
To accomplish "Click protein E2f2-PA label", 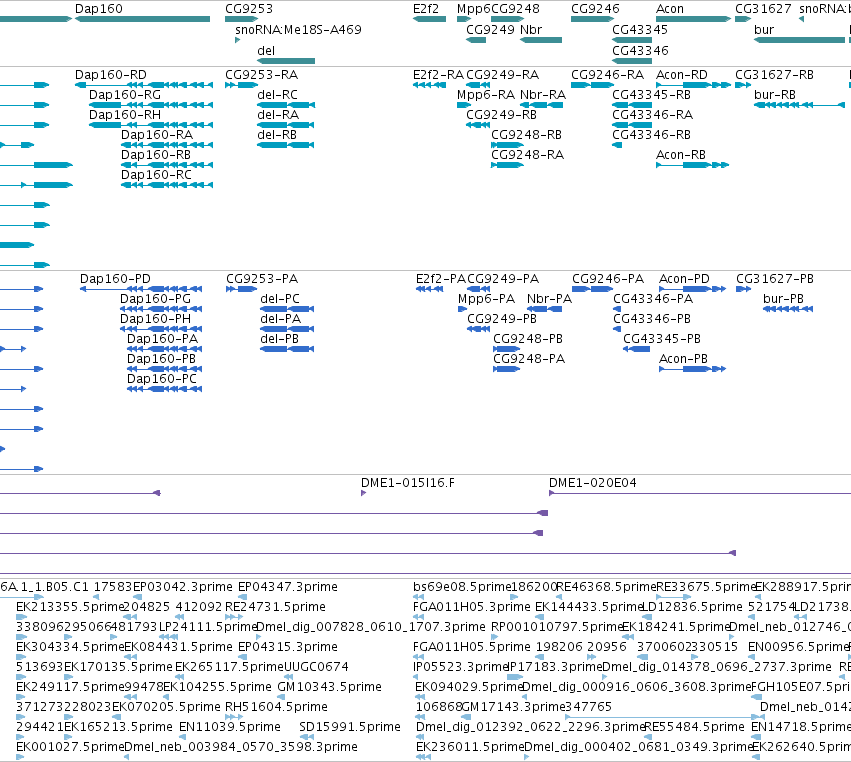I will pyautogui.click(x=441, y=278).
